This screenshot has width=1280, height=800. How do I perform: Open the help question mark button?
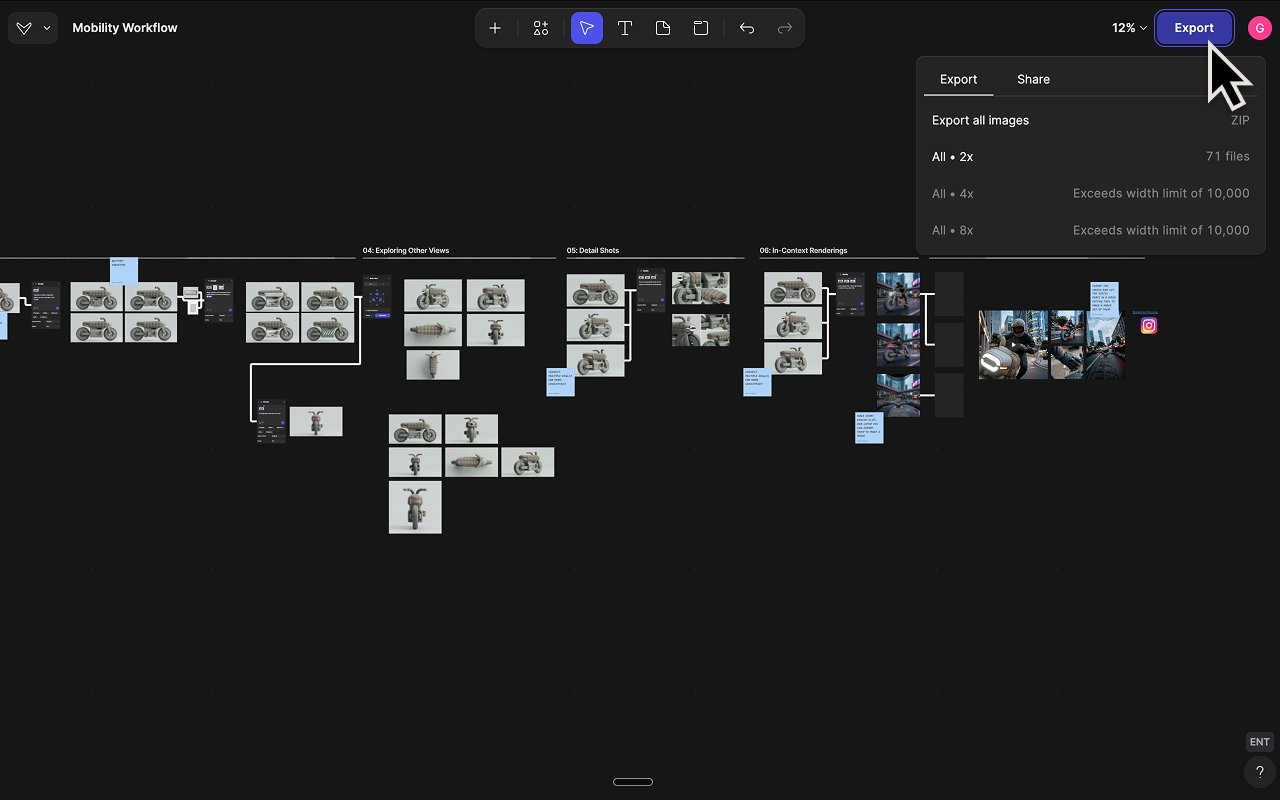(1259, 772)
